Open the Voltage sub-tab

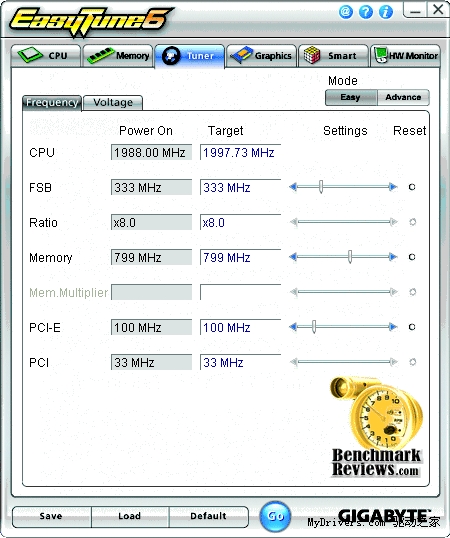113,103
